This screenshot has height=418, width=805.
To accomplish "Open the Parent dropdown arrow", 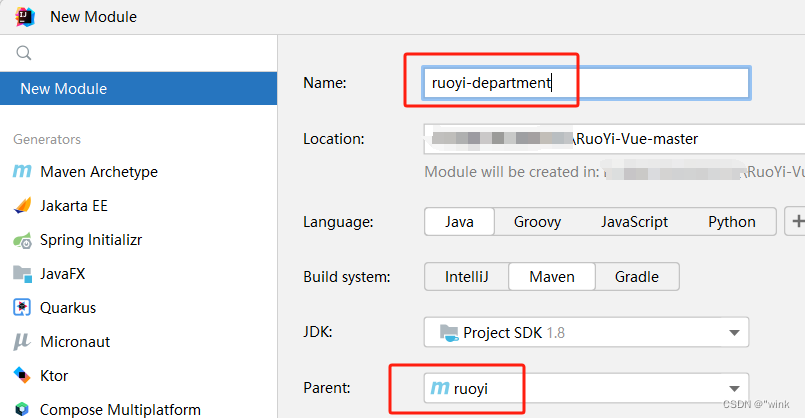I will 734,389.
